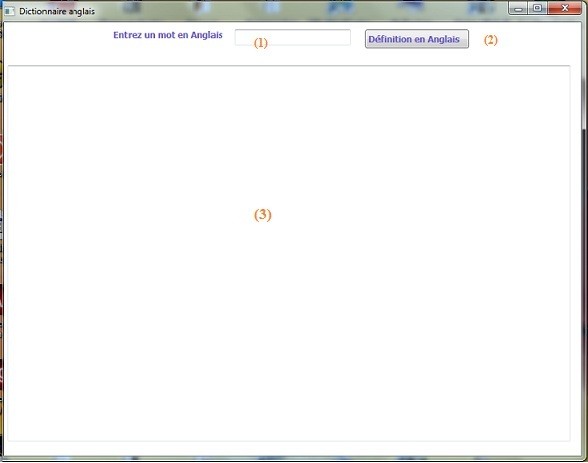Select the 'Entrez un mot en Anglais' label
This screenshot has width=588, height=463.
pos(168,35)
